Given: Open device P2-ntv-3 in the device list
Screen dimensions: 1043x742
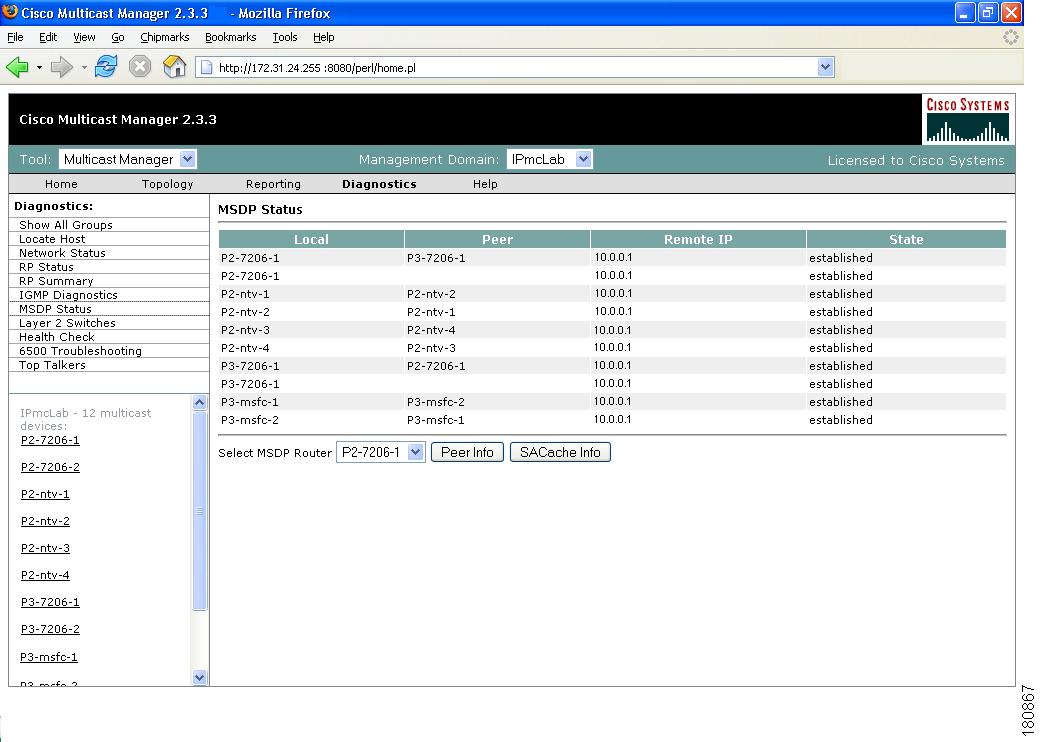Looking at the screenshot, I should click(45, 548).
